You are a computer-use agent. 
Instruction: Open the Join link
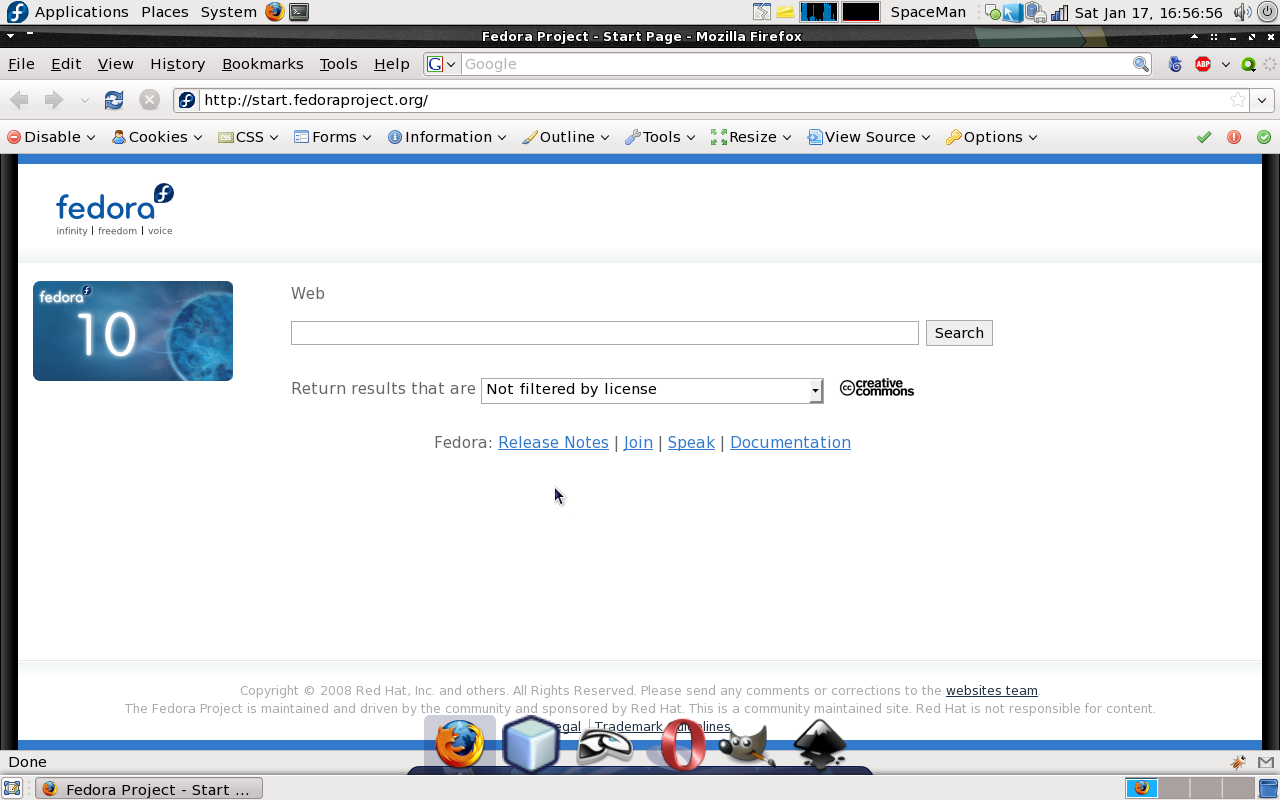pos(638,442)
